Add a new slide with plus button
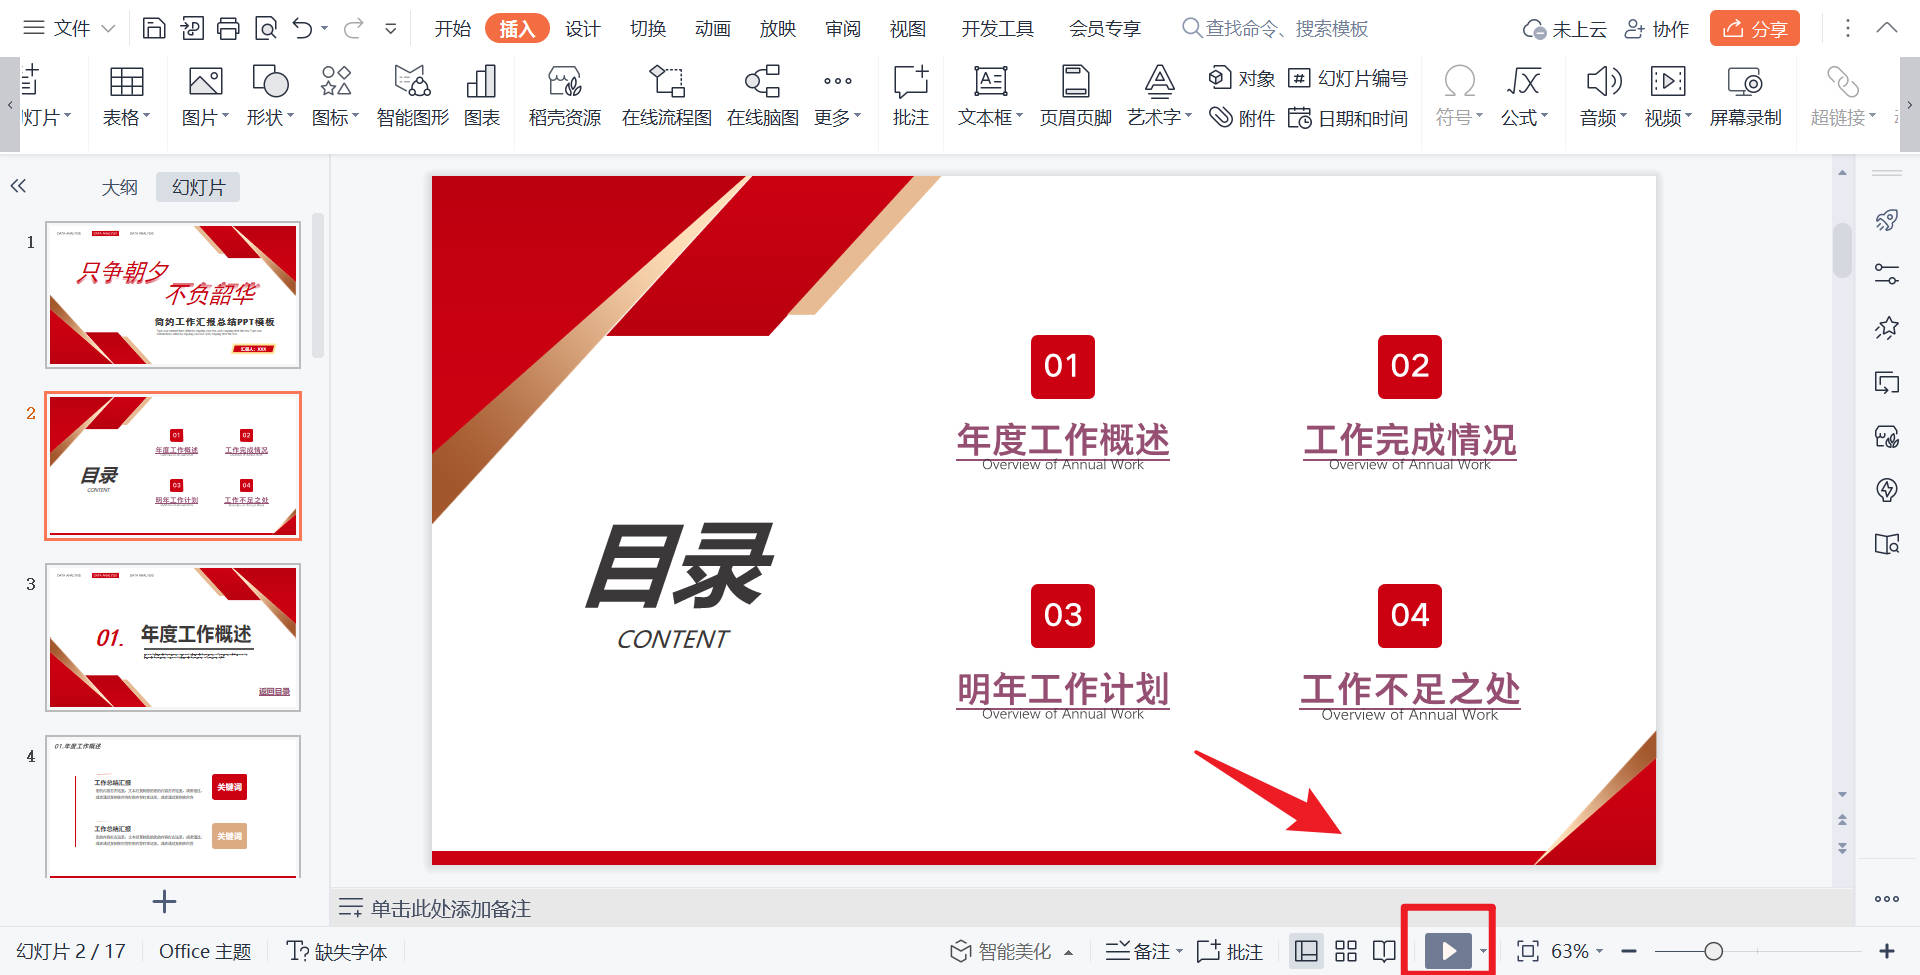1920x975 pixels. coord(164,902)
